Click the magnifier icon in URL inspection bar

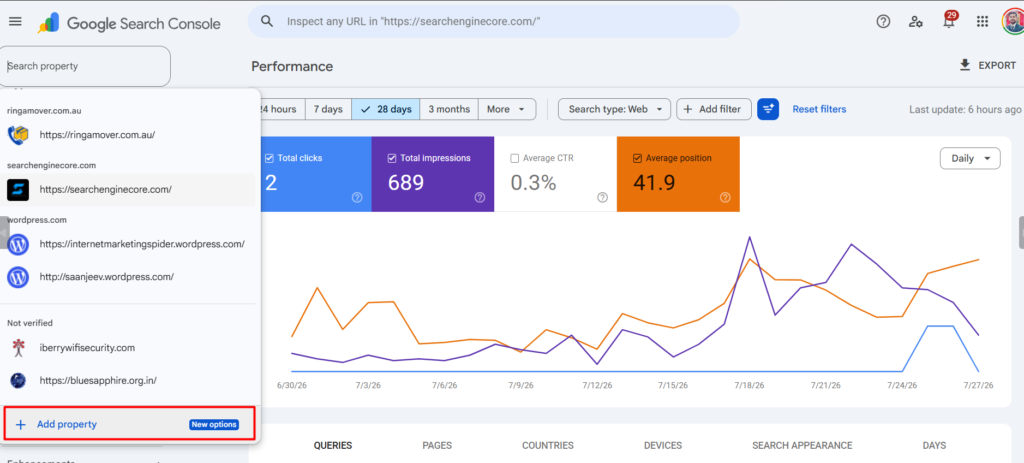(266, 22)
